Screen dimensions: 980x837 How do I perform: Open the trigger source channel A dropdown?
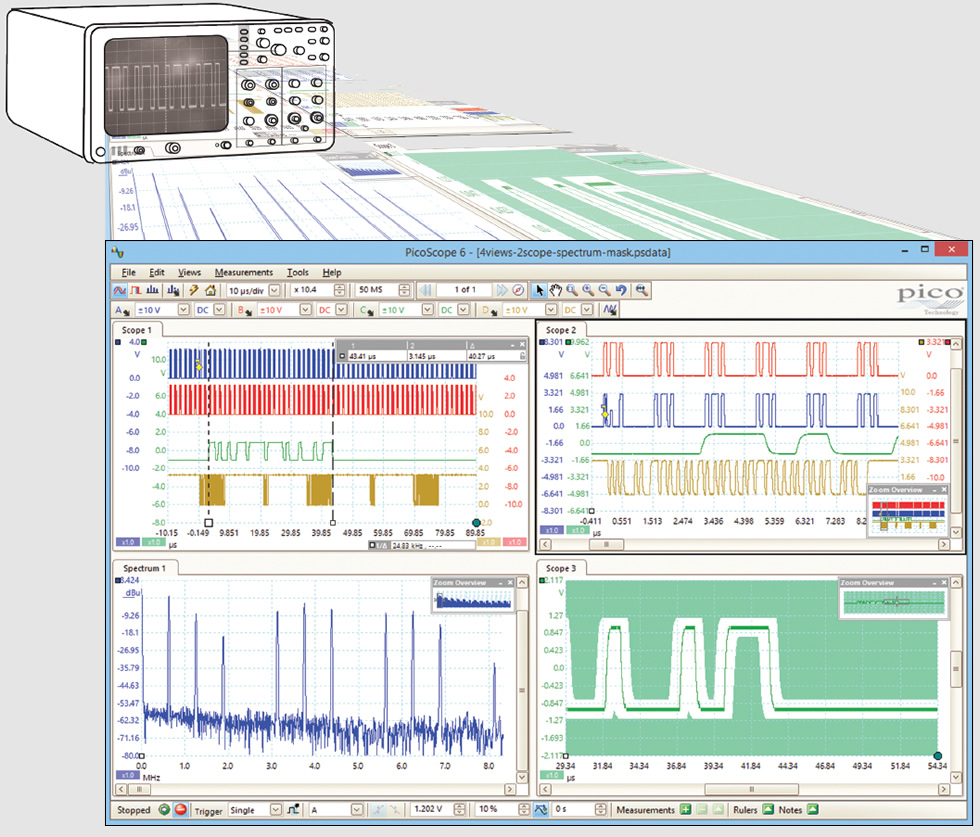(357, 809)
